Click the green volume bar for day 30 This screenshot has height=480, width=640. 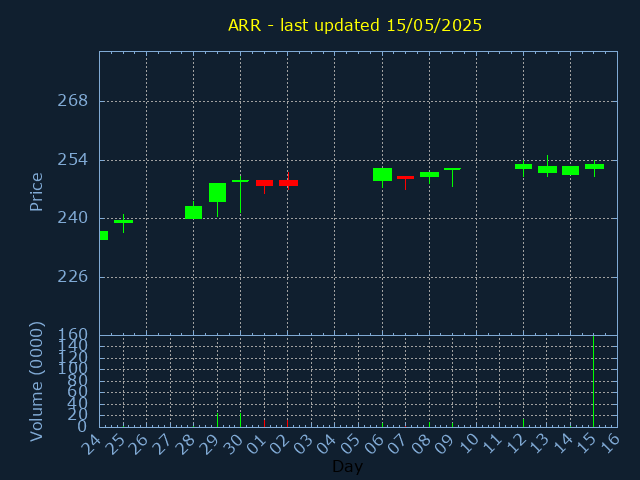click(x=240, y=420)
